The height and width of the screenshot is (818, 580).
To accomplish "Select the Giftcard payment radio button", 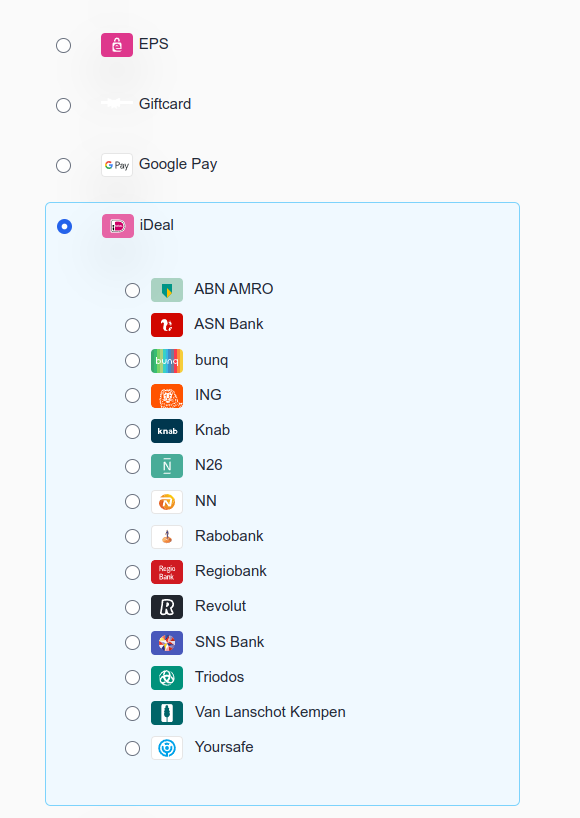I will pyautogui.click(x=64, y=105).
